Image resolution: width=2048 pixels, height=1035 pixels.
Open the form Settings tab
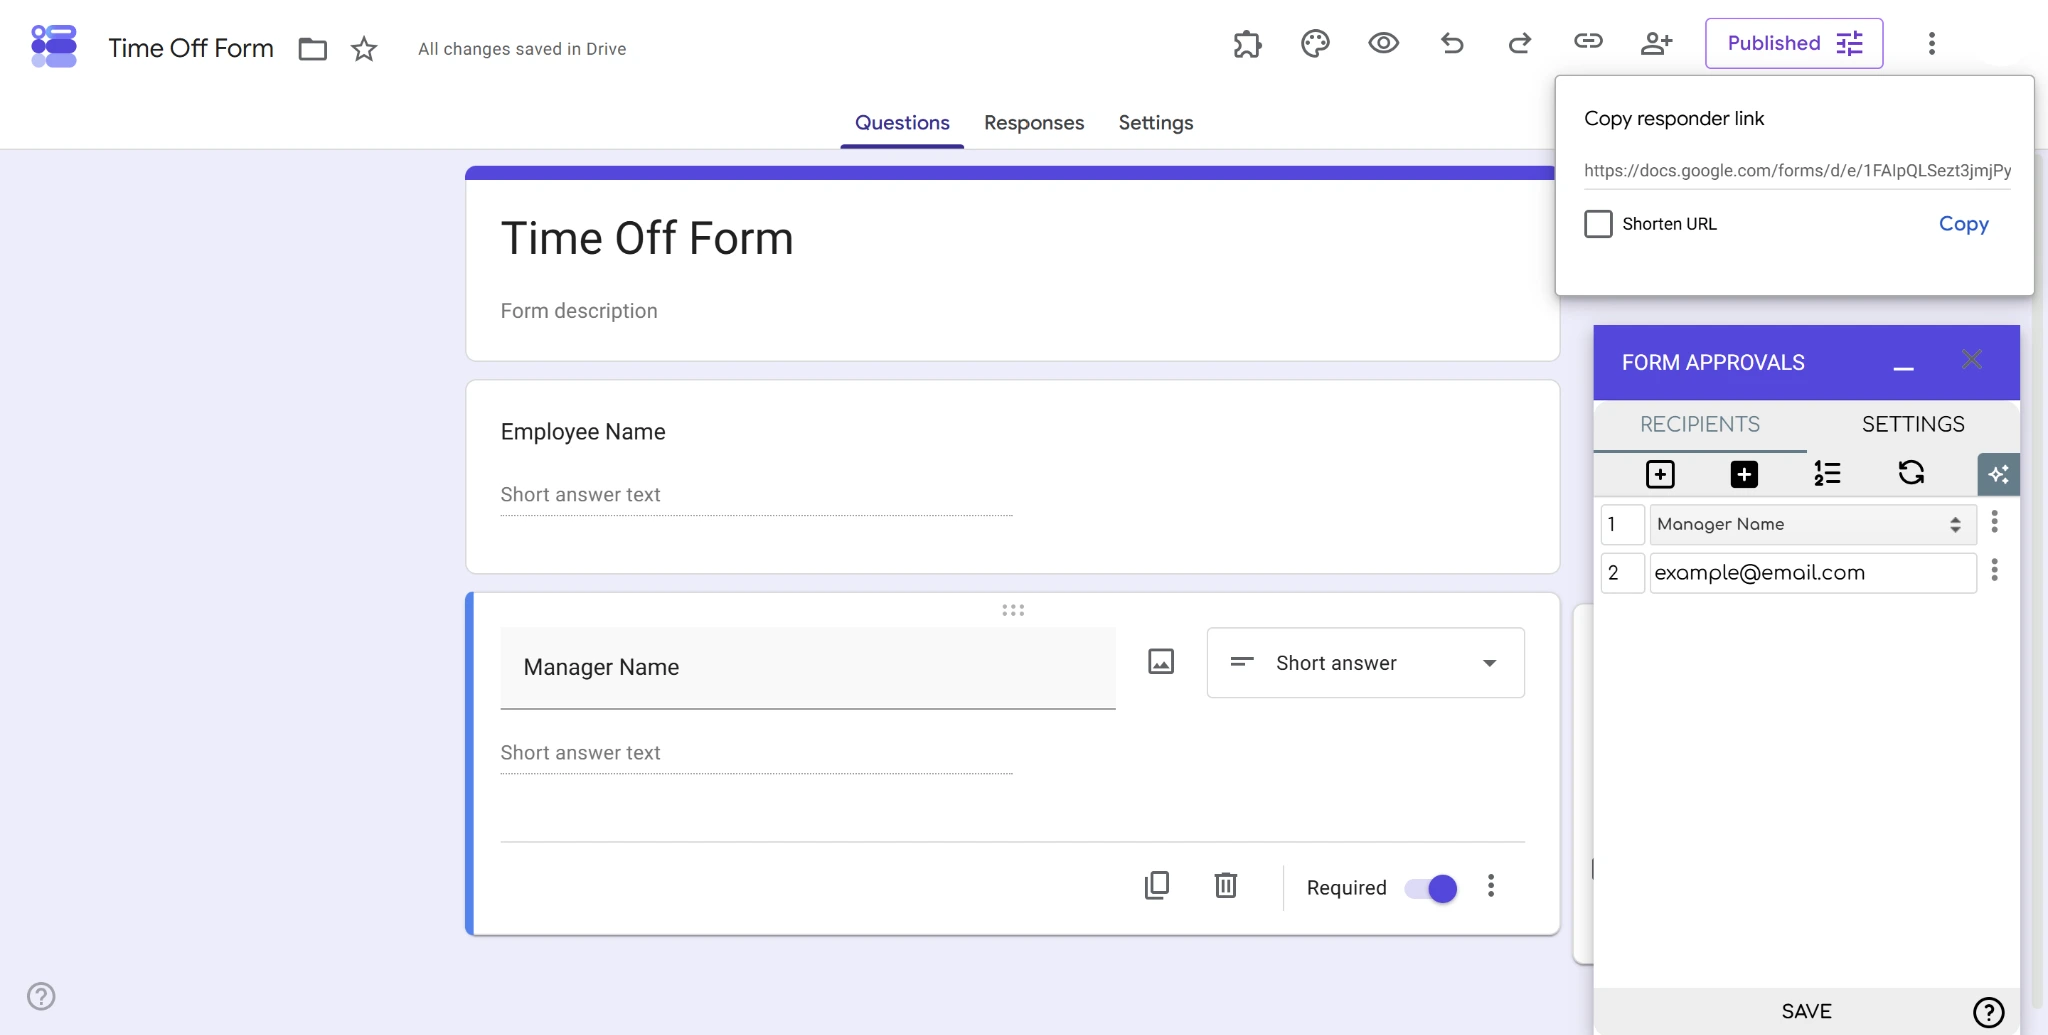tap(1156, 123)
